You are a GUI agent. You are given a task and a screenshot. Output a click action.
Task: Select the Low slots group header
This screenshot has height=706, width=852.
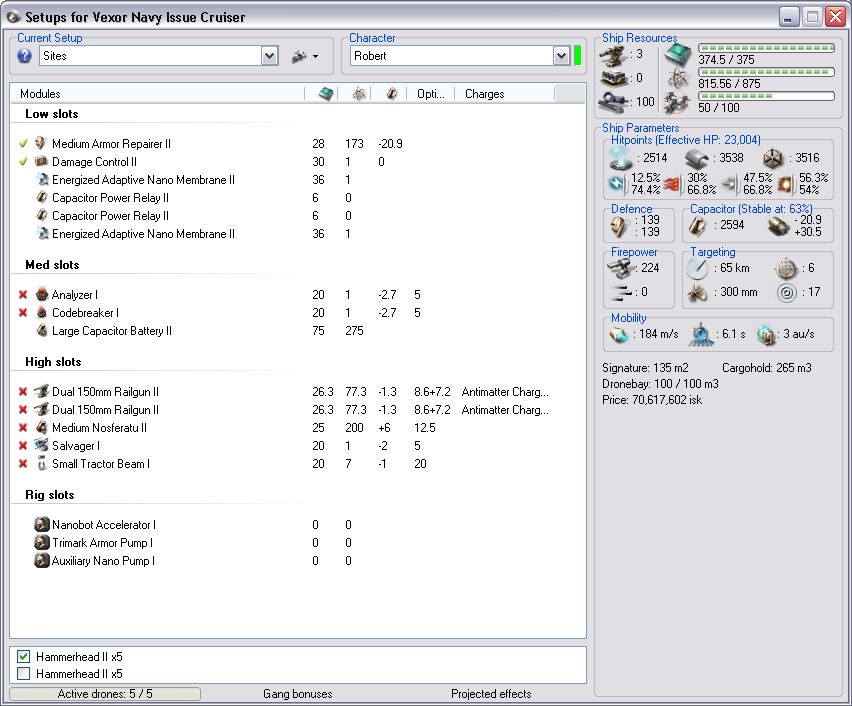tap(52, 114)
